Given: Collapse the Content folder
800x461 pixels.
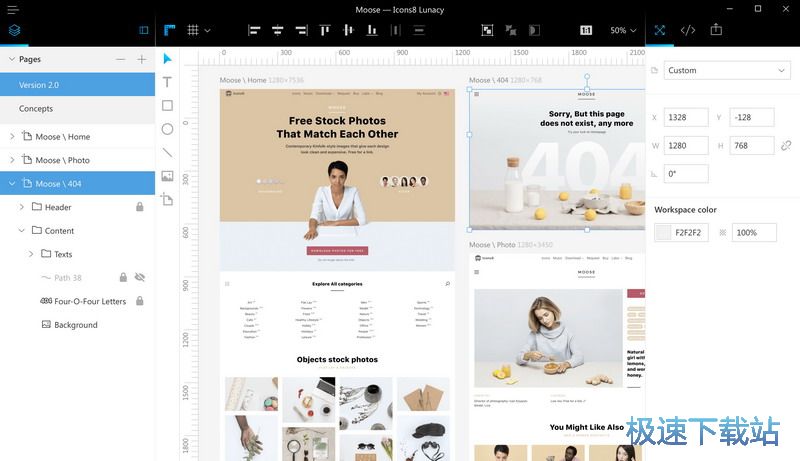Looking at the screenshot, I should point(22,230).
